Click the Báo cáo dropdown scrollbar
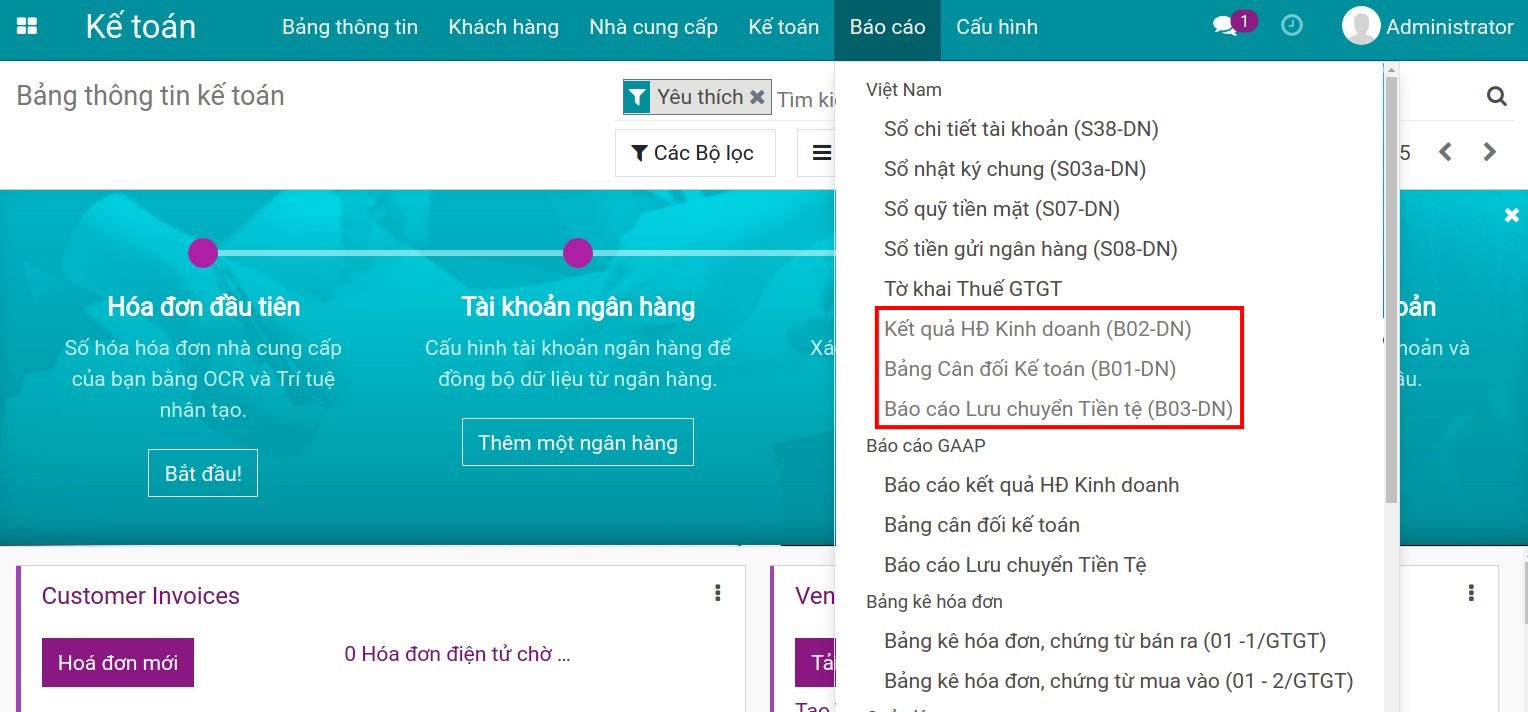 1391,290
